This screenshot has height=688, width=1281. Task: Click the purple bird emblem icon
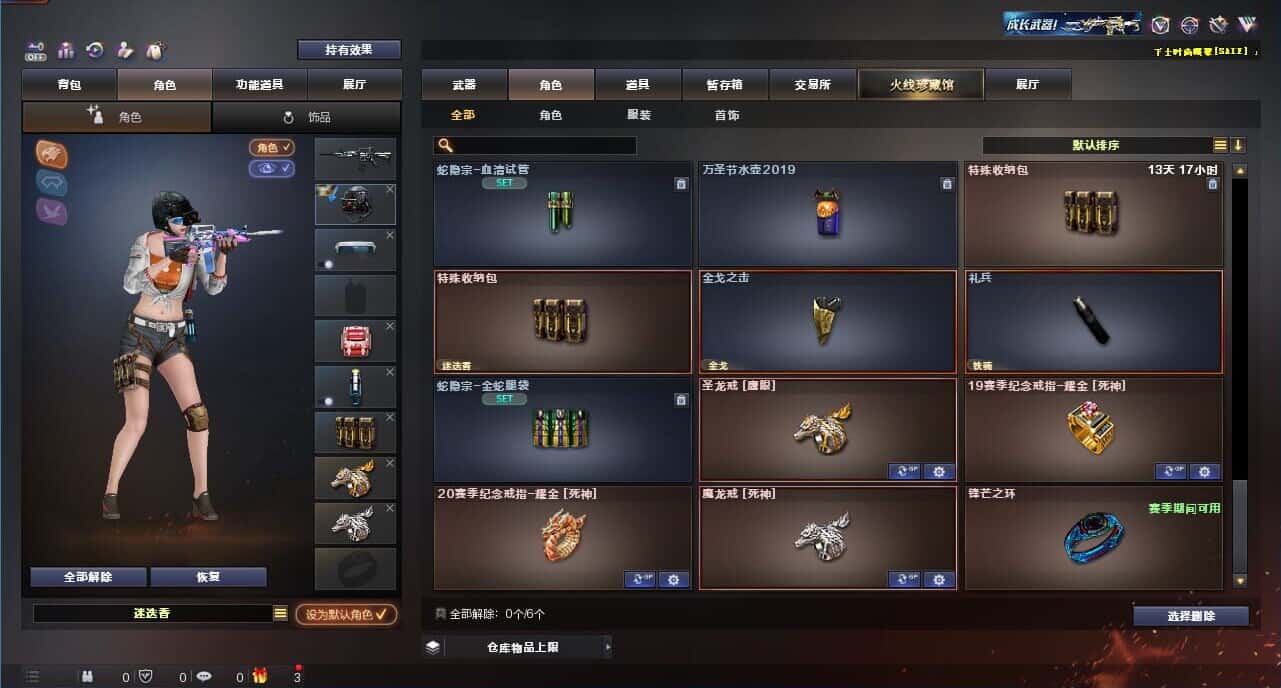[52, 210]
